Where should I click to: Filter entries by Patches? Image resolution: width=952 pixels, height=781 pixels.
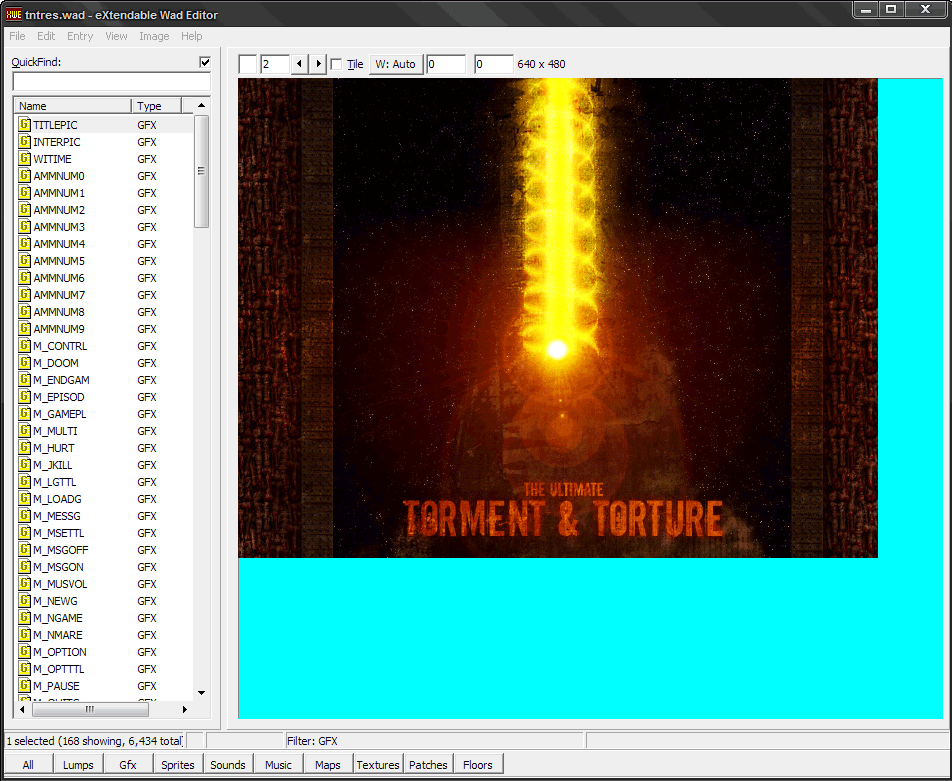(x=428, y=765)
